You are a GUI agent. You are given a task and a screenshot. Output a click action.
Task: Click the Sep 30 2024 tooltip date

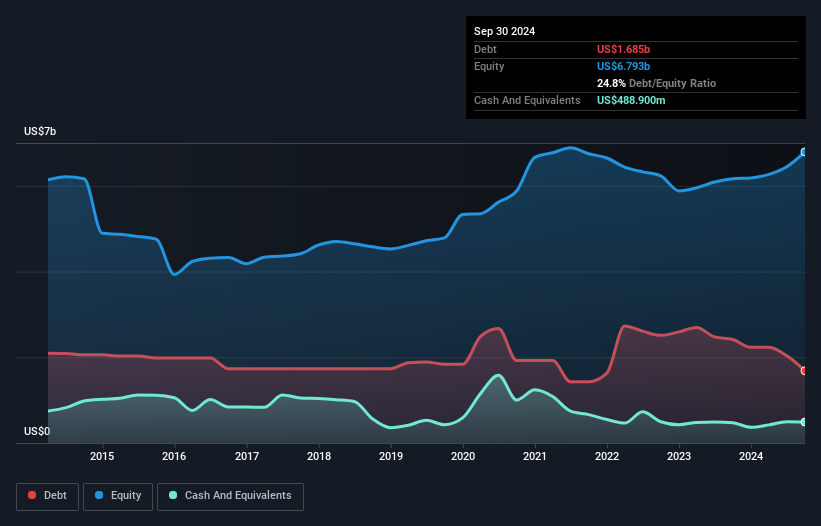tap(504, 31)
